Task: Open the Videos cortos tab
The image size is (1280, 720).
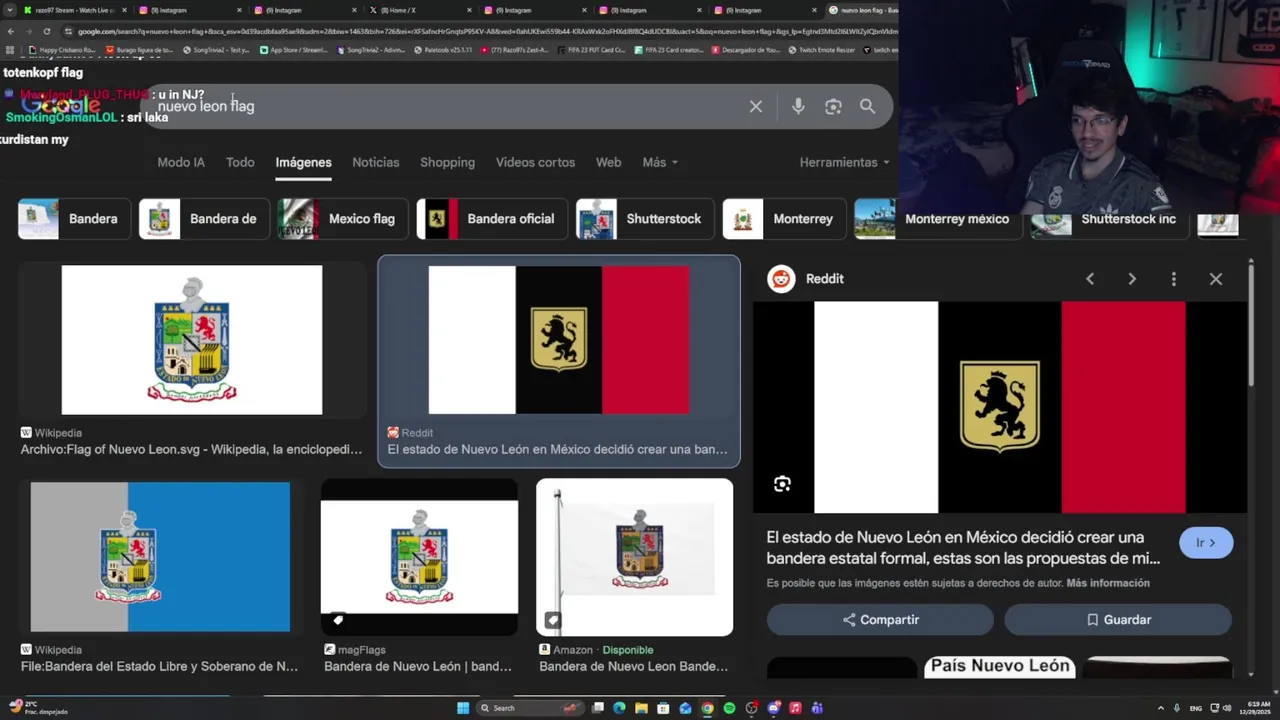Action: pos(535,162)
